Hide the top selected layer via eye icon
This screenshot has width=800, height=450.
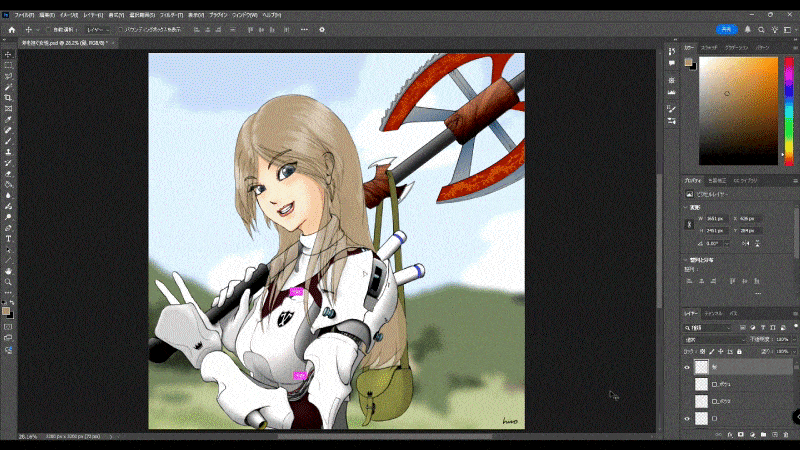(687, 367)
